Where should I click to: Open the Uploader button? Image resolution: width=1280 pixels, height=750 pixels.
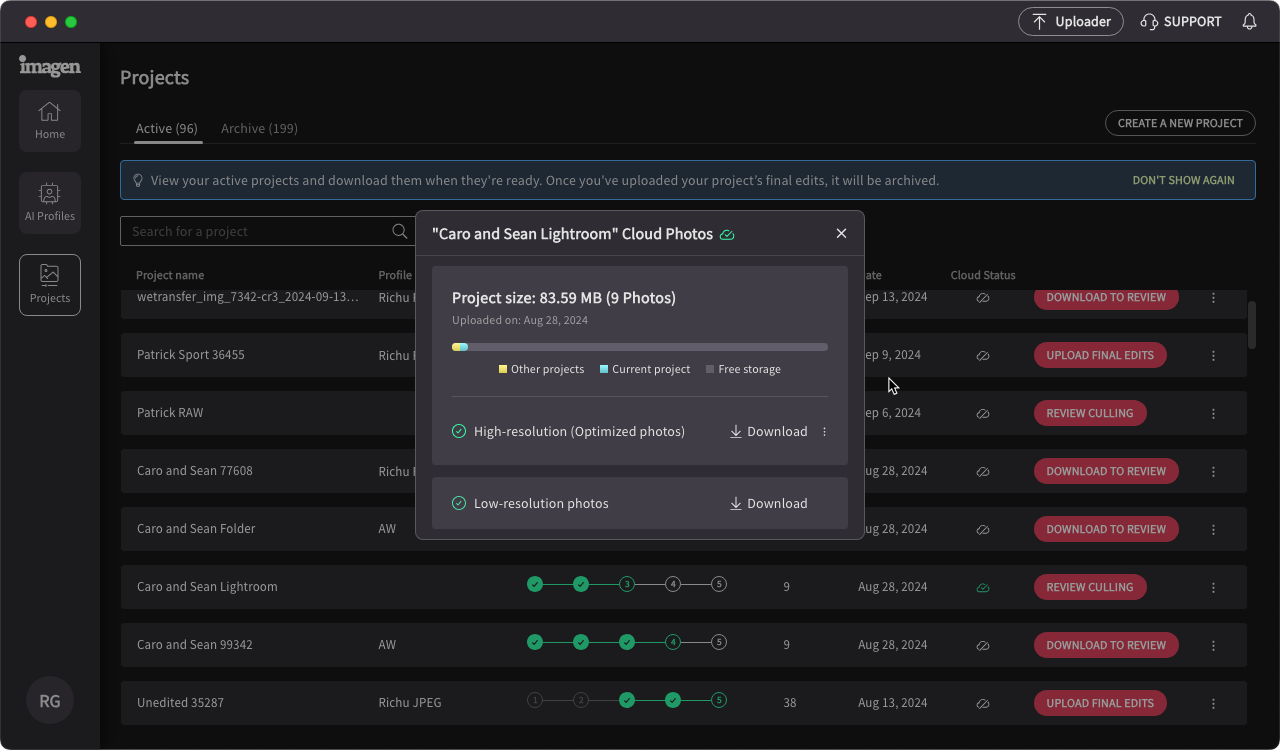(1071, 21)
